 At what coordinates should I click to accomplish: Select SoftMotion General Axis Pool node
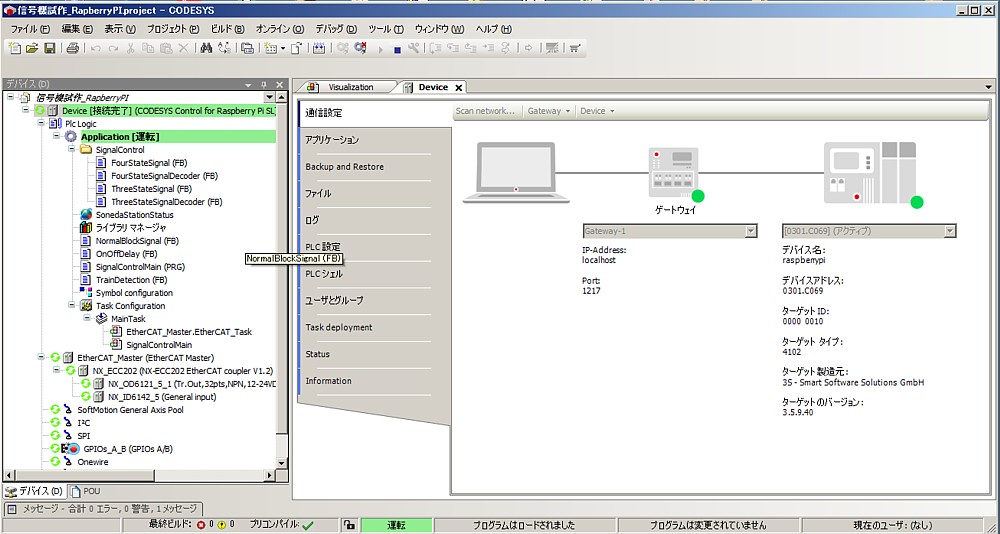130,410
